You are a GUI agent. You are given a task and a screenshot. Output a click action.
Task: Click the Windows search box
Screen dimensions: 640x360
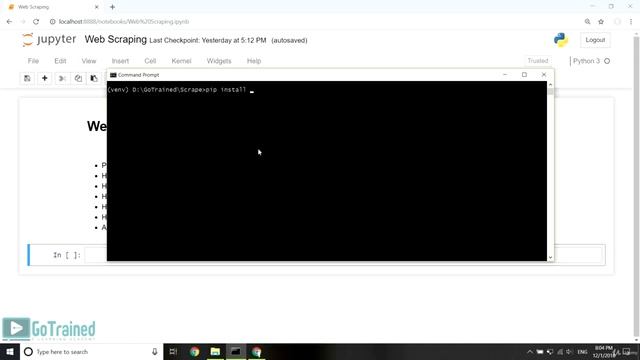[91, 351]
